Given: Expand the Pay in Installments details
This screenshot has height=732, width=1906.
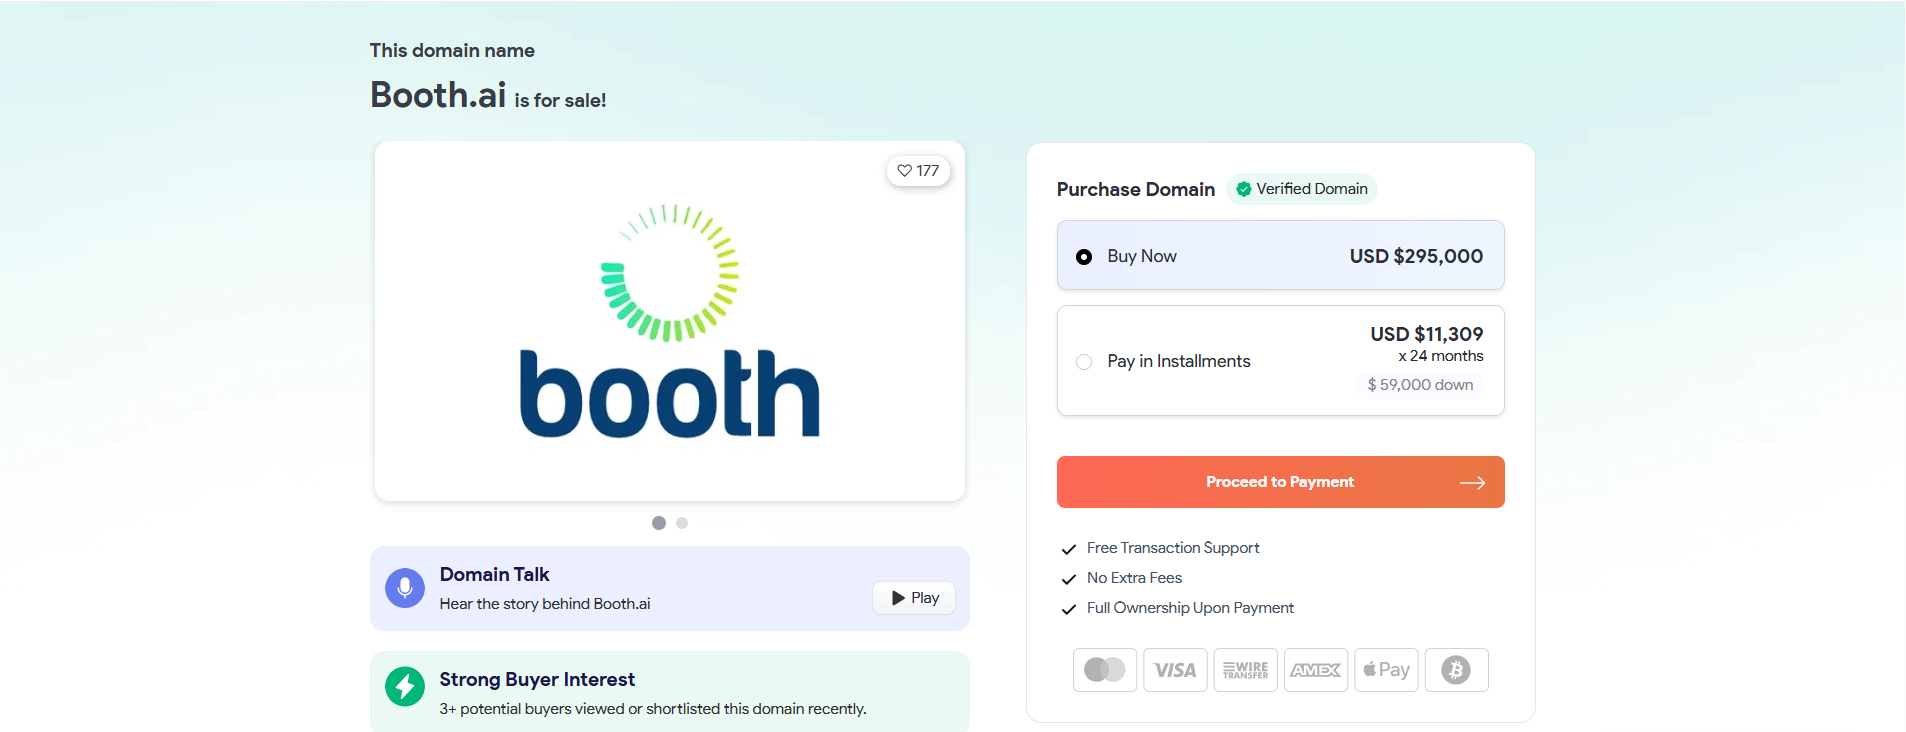Looking at the screenshot, I should (x=1280, y=361).
